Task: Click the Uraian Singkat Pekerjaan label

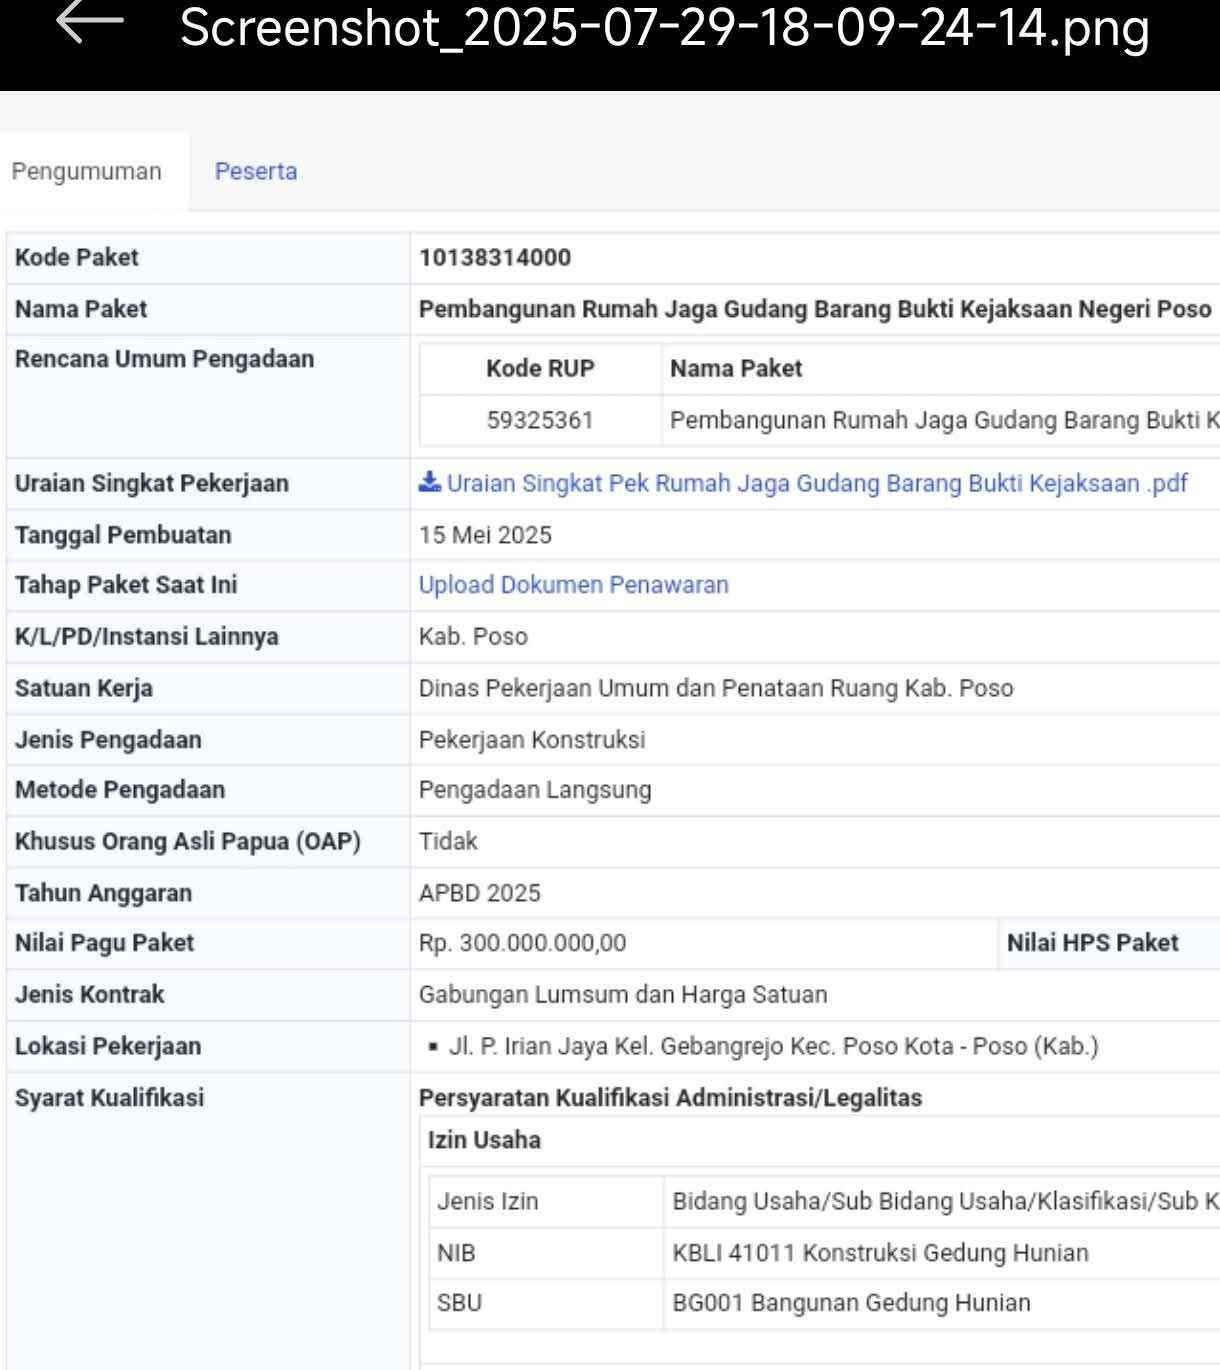Action: (152, 484)
